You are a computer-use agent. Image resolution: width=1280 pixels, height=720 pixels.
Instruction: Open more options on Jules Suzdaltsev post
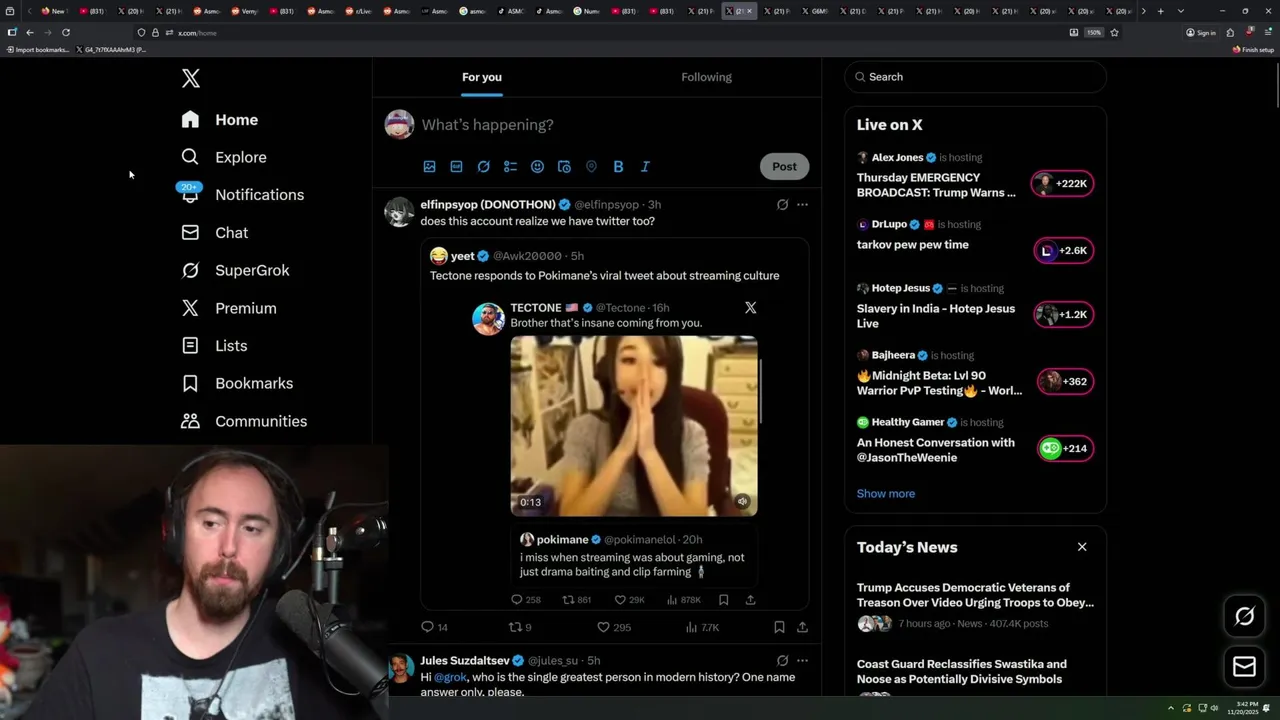(x=802, y=660)
